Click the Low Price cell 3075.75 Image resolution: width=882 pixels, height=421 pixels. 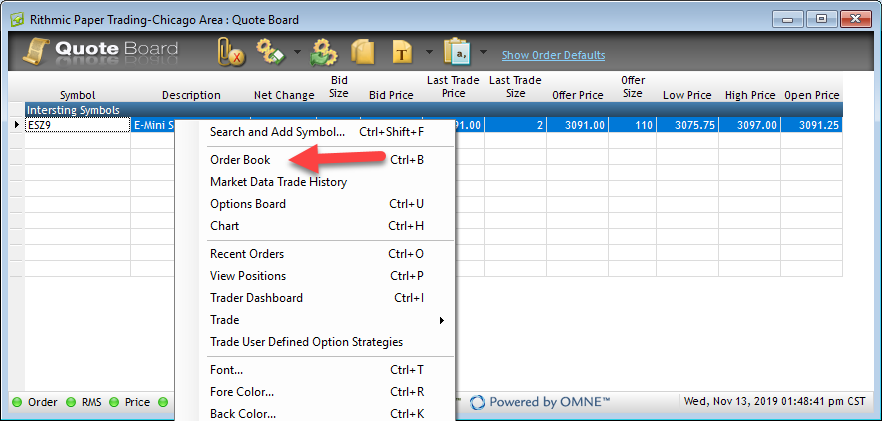point(687,125)
